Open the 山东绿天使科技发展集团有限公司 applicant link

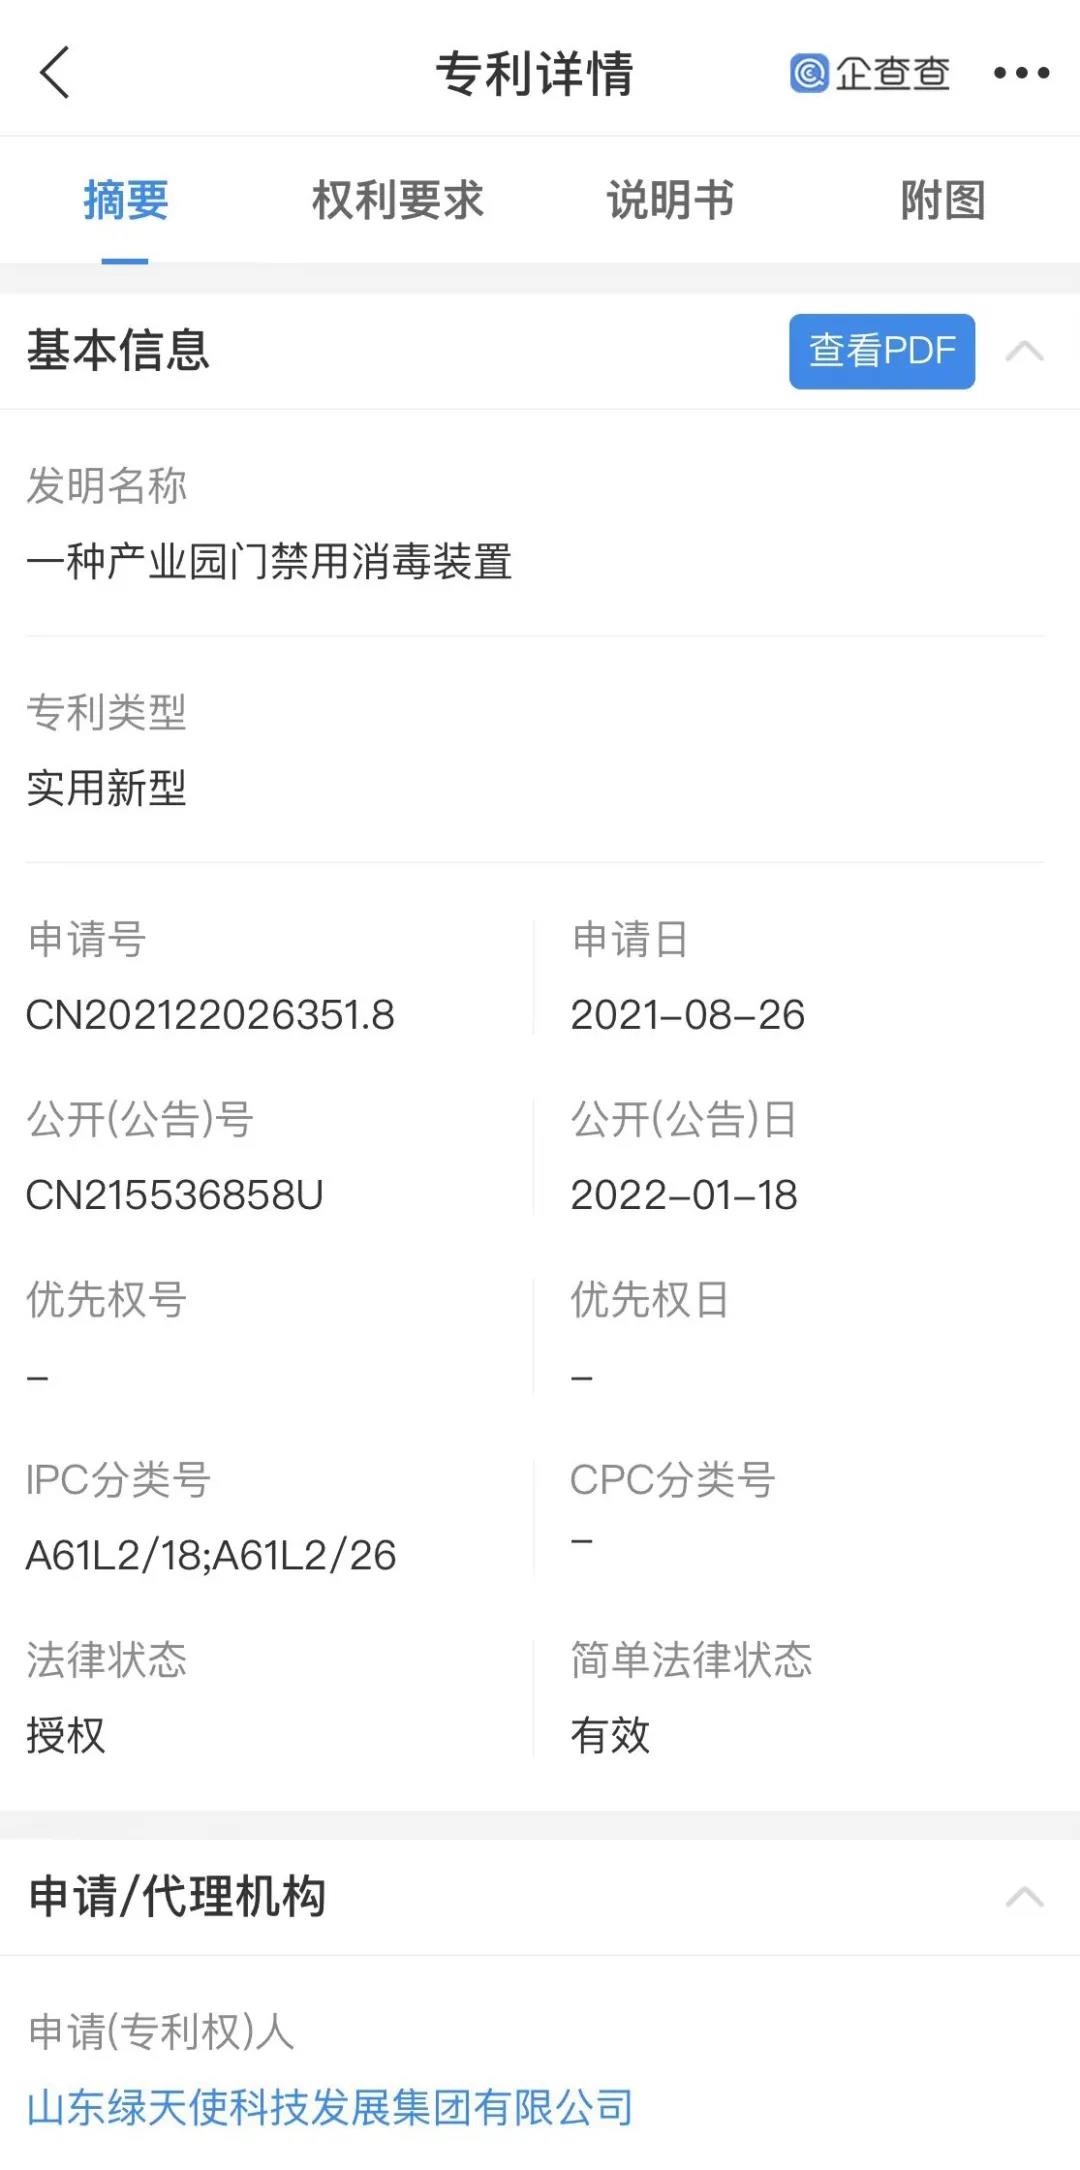pos(330,2107)
